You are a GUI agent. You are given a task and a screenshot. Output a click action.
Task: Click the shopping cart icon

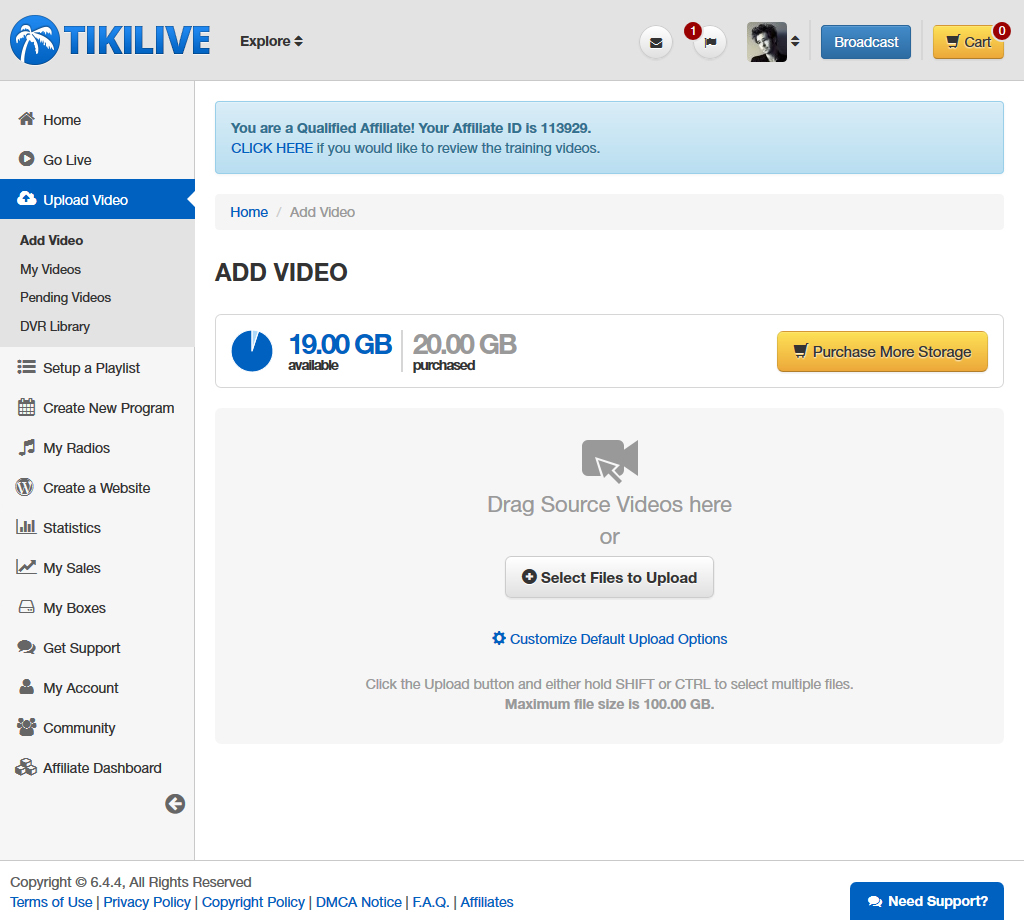[953, 42]
